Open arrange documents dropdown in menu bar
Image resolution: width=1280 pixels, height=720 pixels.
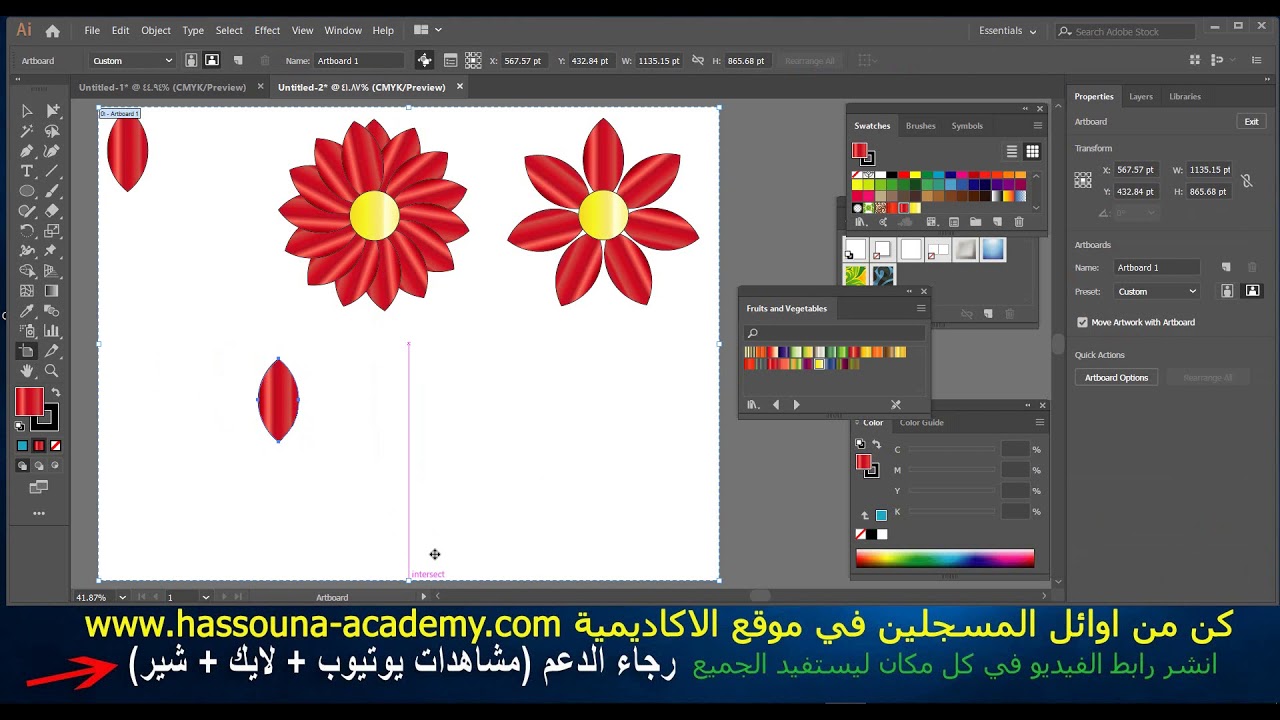[x=427, y=31]
